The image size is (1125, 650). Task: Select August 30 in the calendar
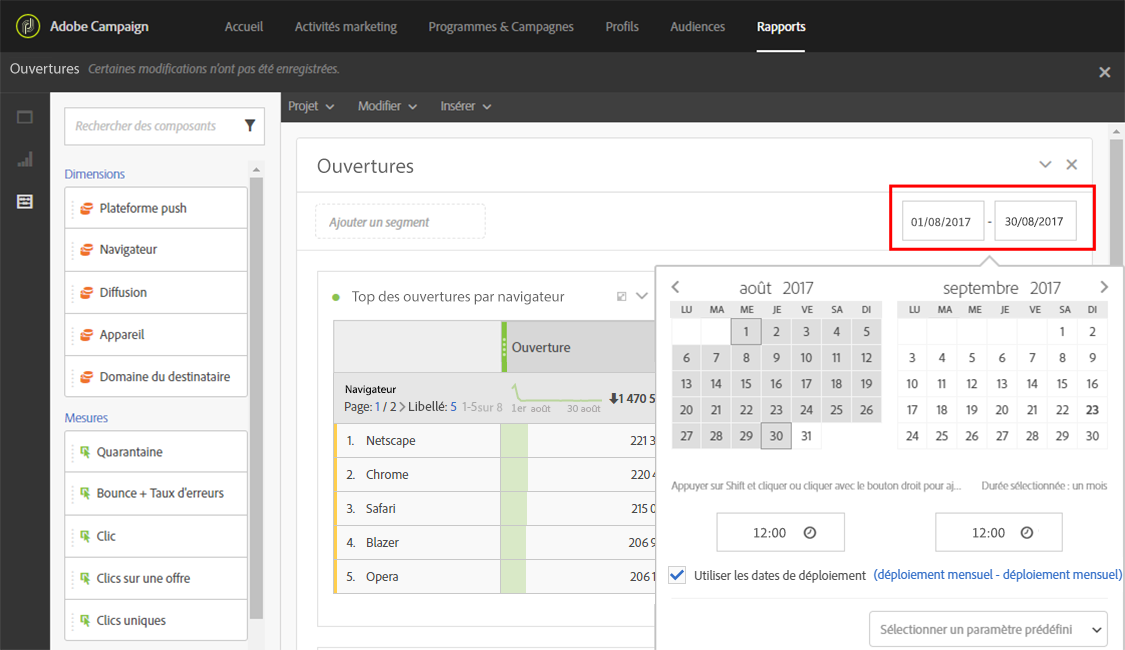click(776, 435)
